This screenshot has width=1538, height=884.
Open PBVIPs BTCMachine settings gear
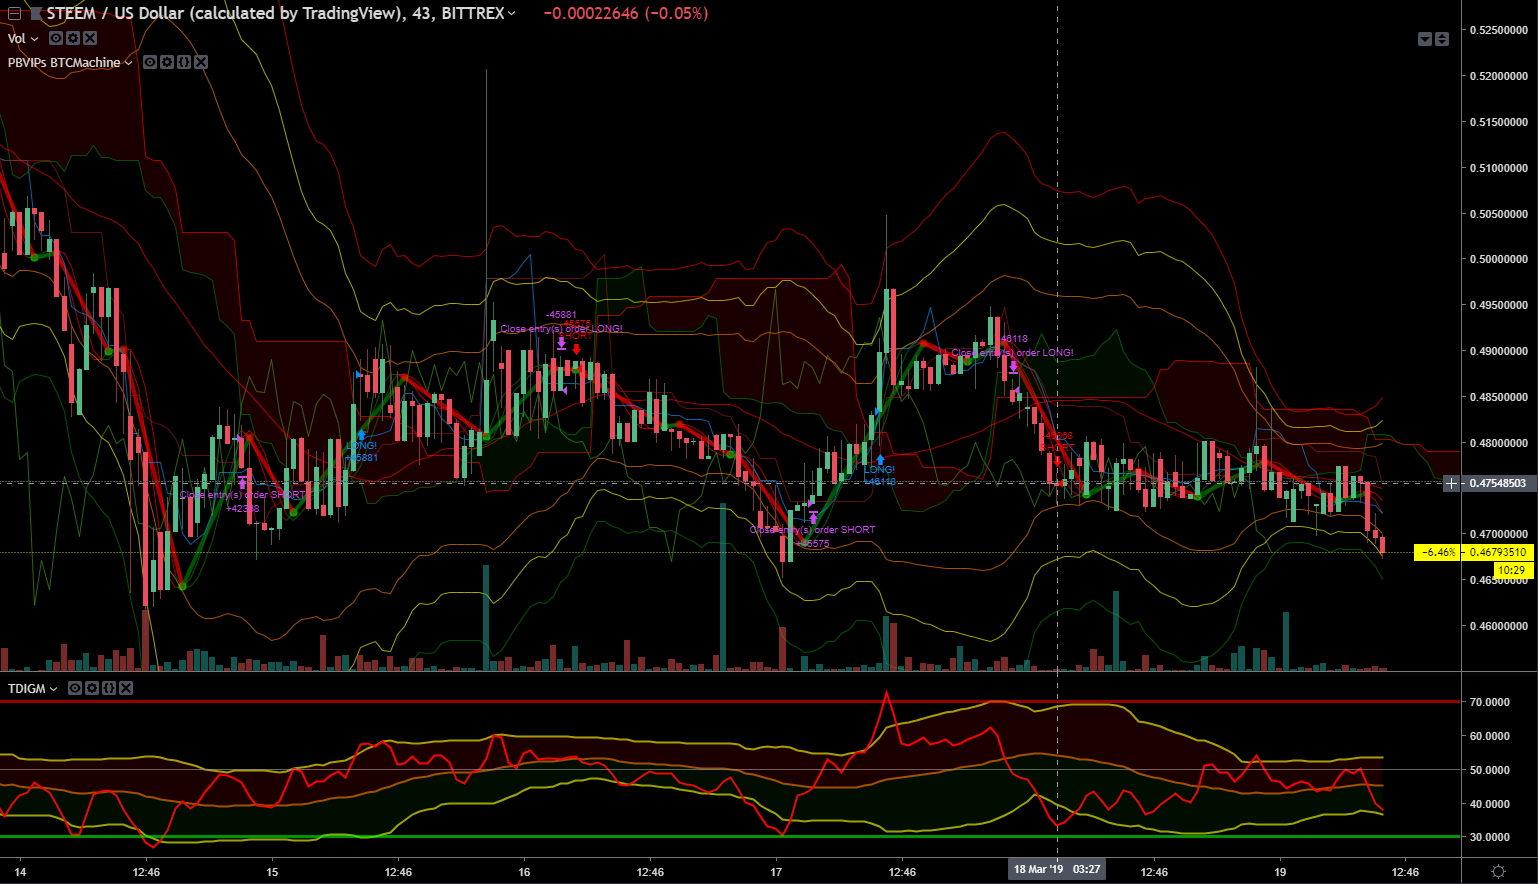pos(167,62)
